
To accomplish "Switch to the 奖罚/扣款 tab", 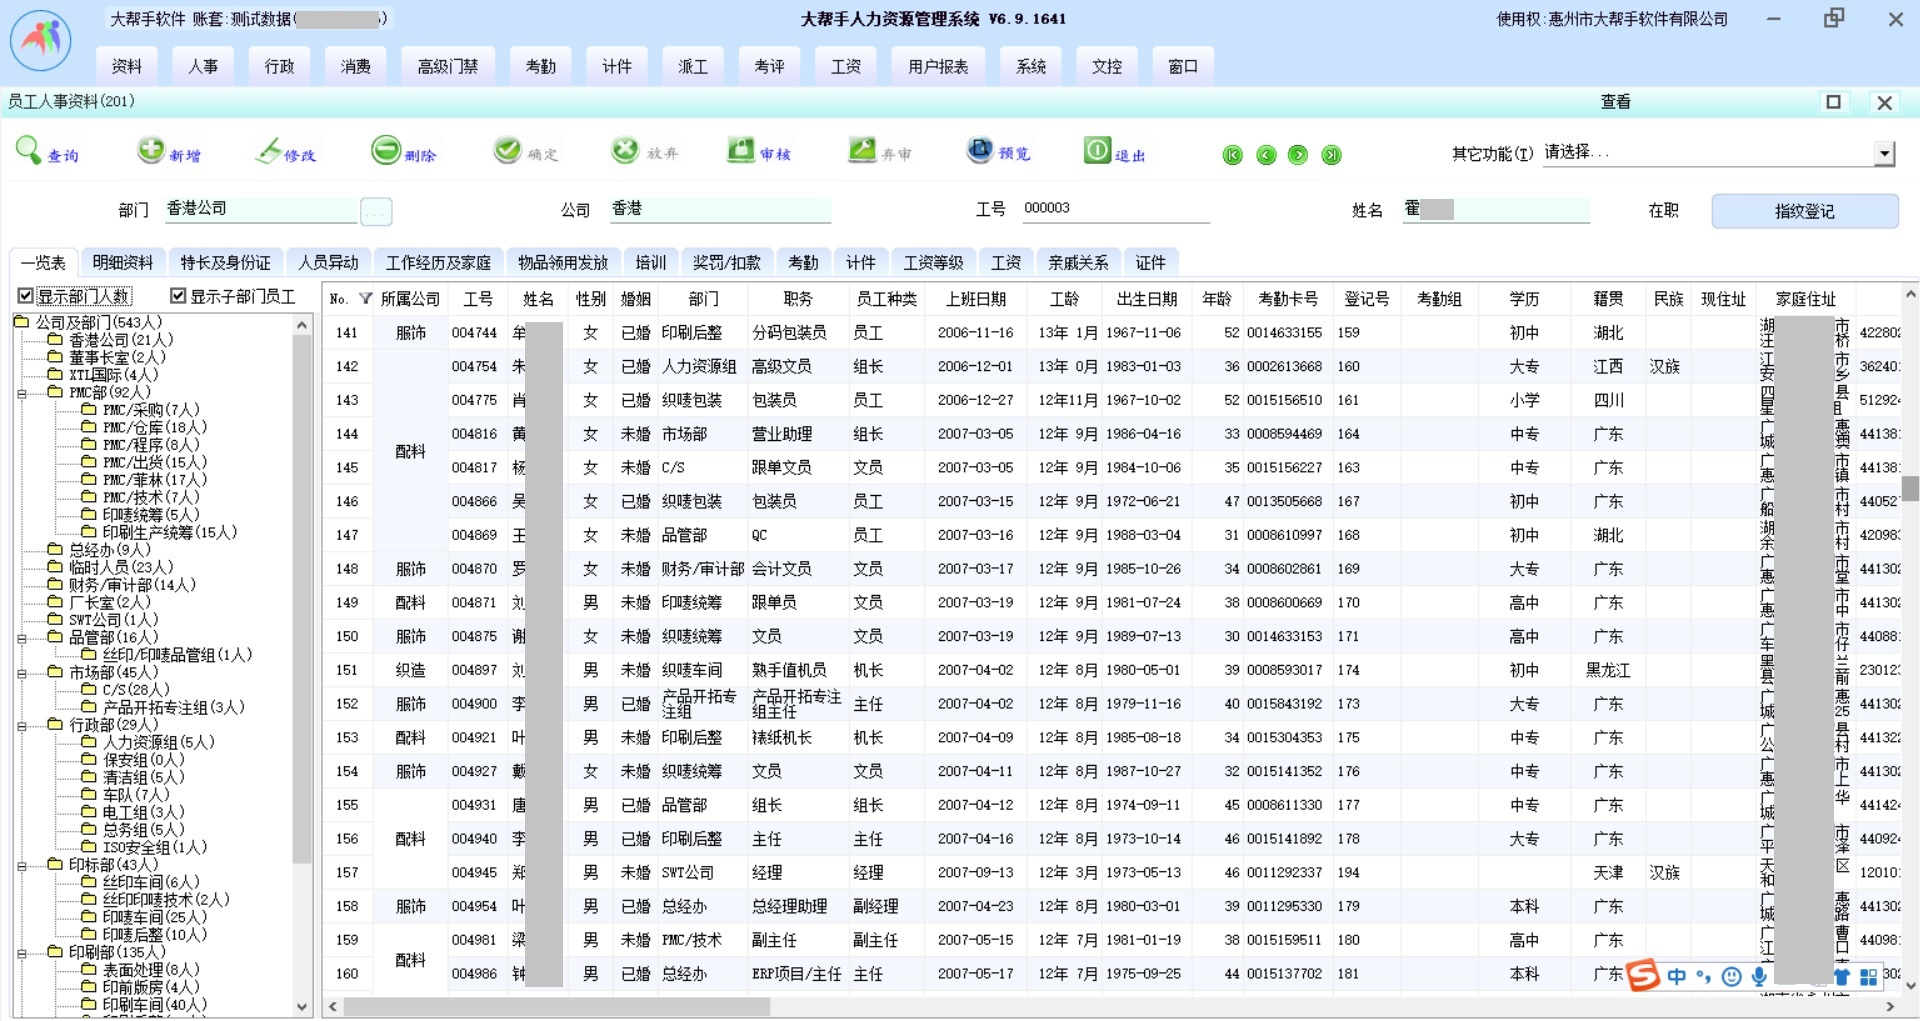I will (727, 262).
